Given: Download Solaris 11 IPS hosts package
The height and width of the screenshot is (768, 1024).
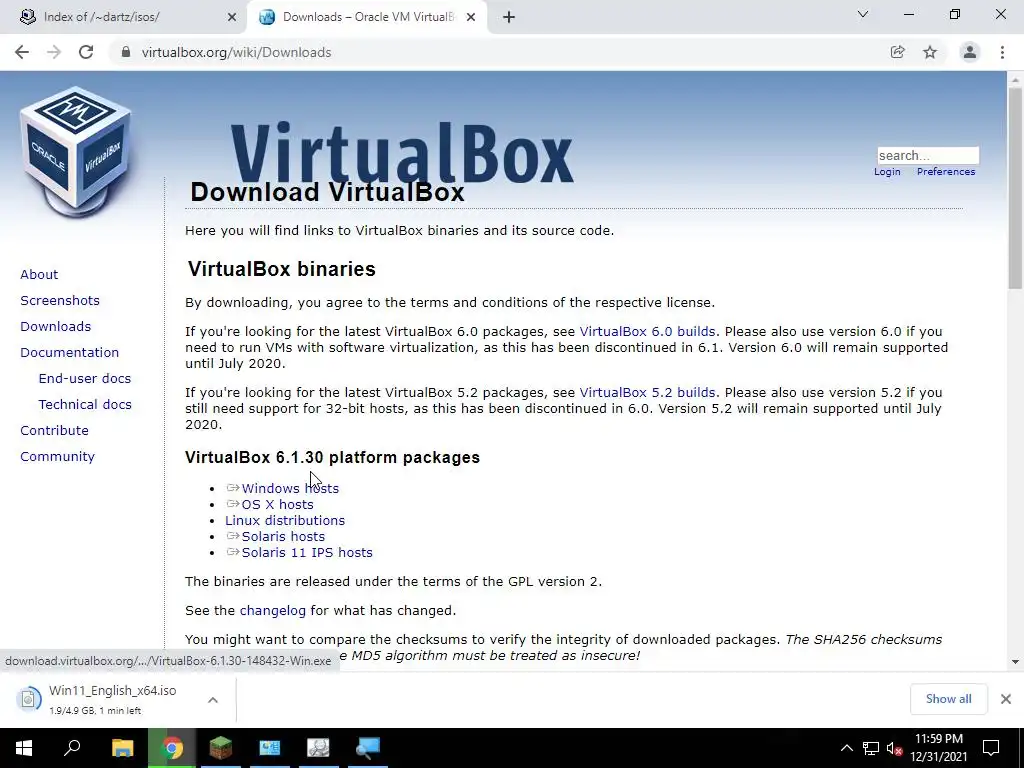Looking at the screenshot, I should (x=307, y=552).
